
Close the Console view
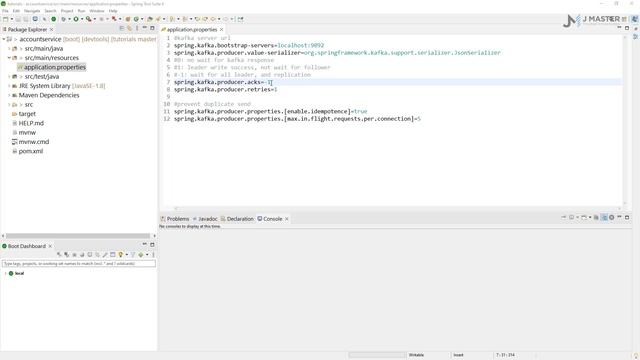287,219
